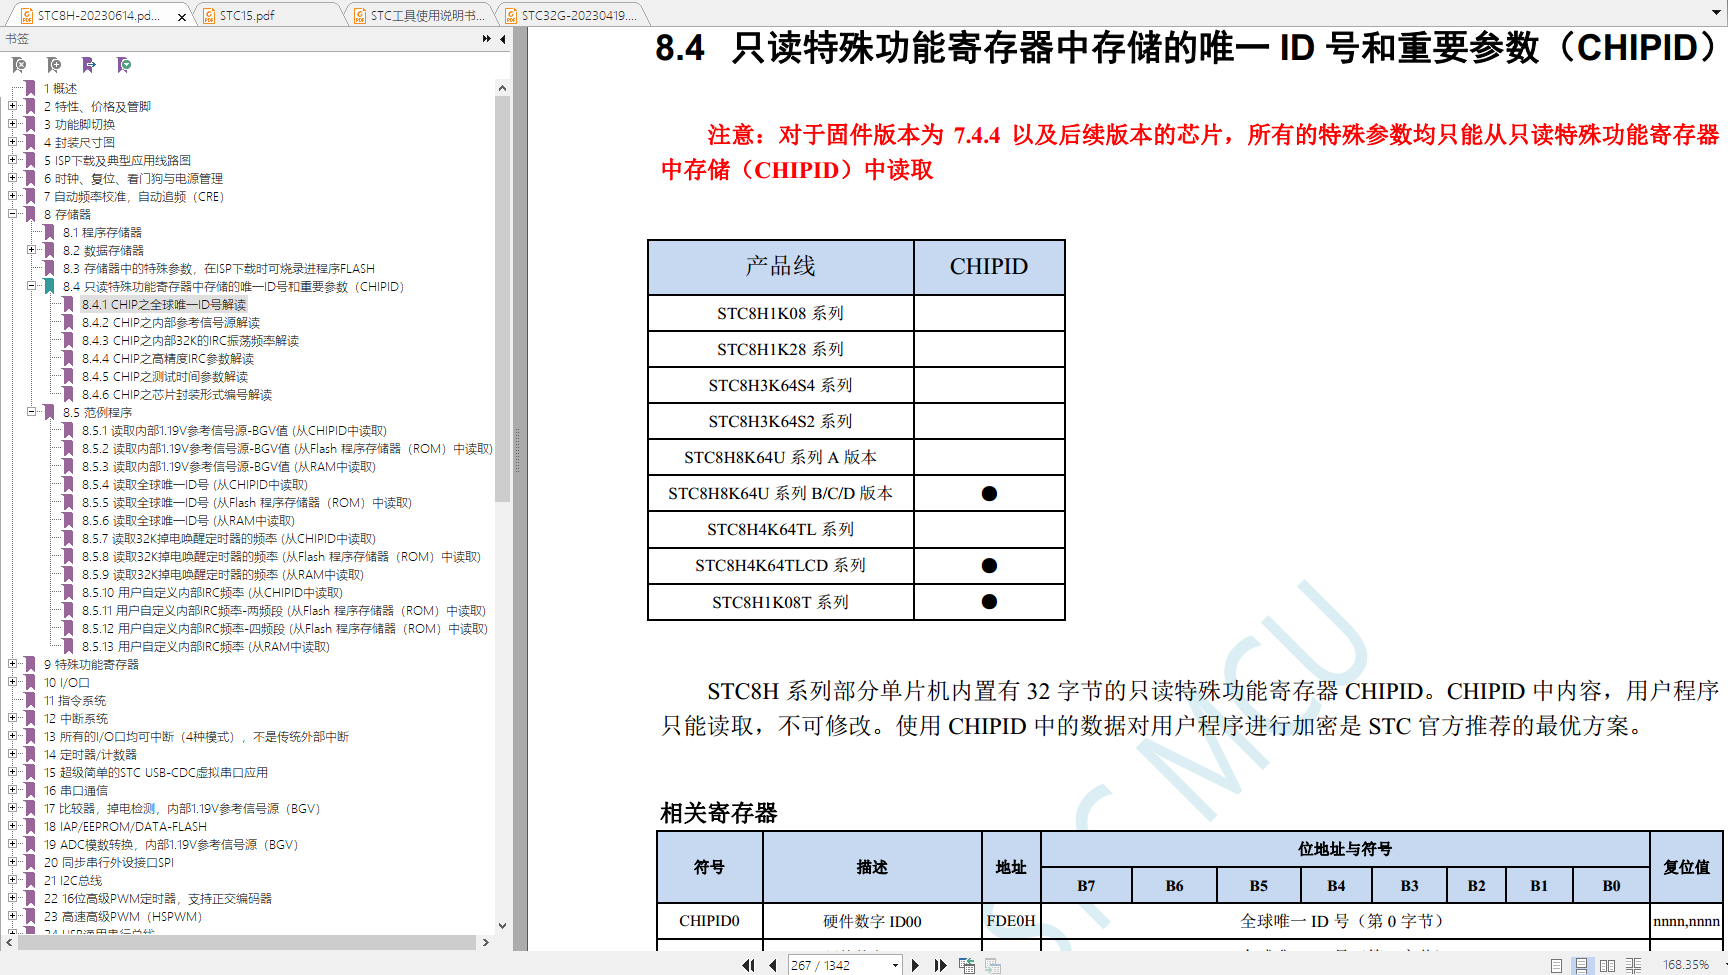Collapse the 8 存储器 bookmark node

tap(12, 214)
